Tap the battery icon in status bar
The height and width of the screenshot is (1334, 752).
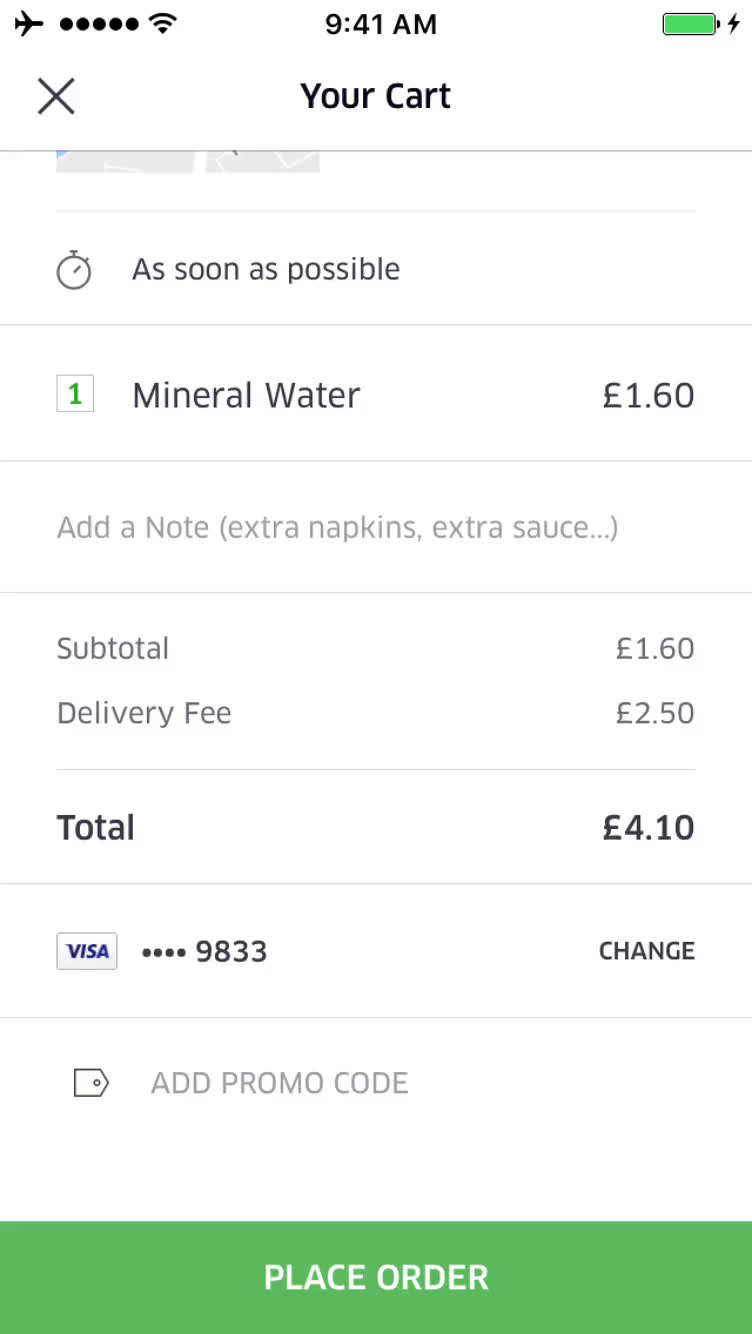[x=690, y=24]
